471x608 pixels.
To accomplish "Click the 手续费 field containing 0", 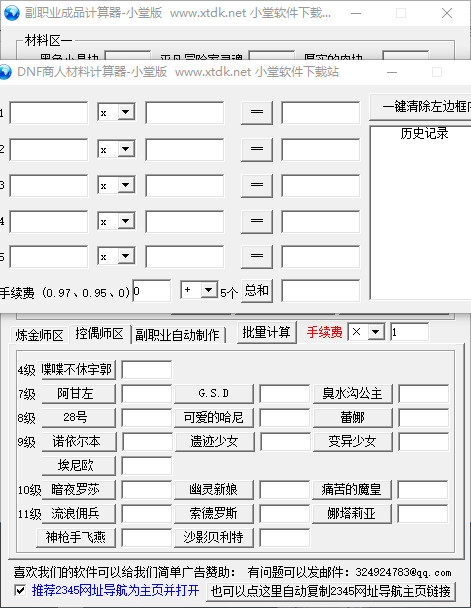I will [x=152, y=290].
